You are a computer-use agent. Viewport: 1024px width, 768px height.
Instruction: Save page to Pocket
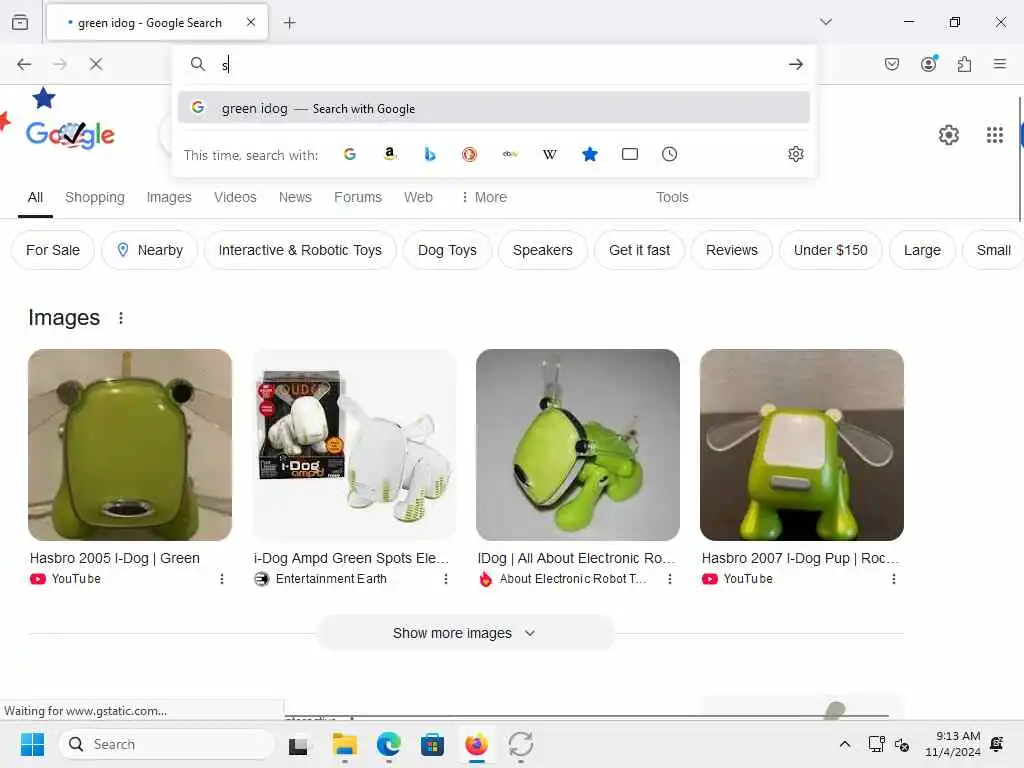tap(891, 64)
